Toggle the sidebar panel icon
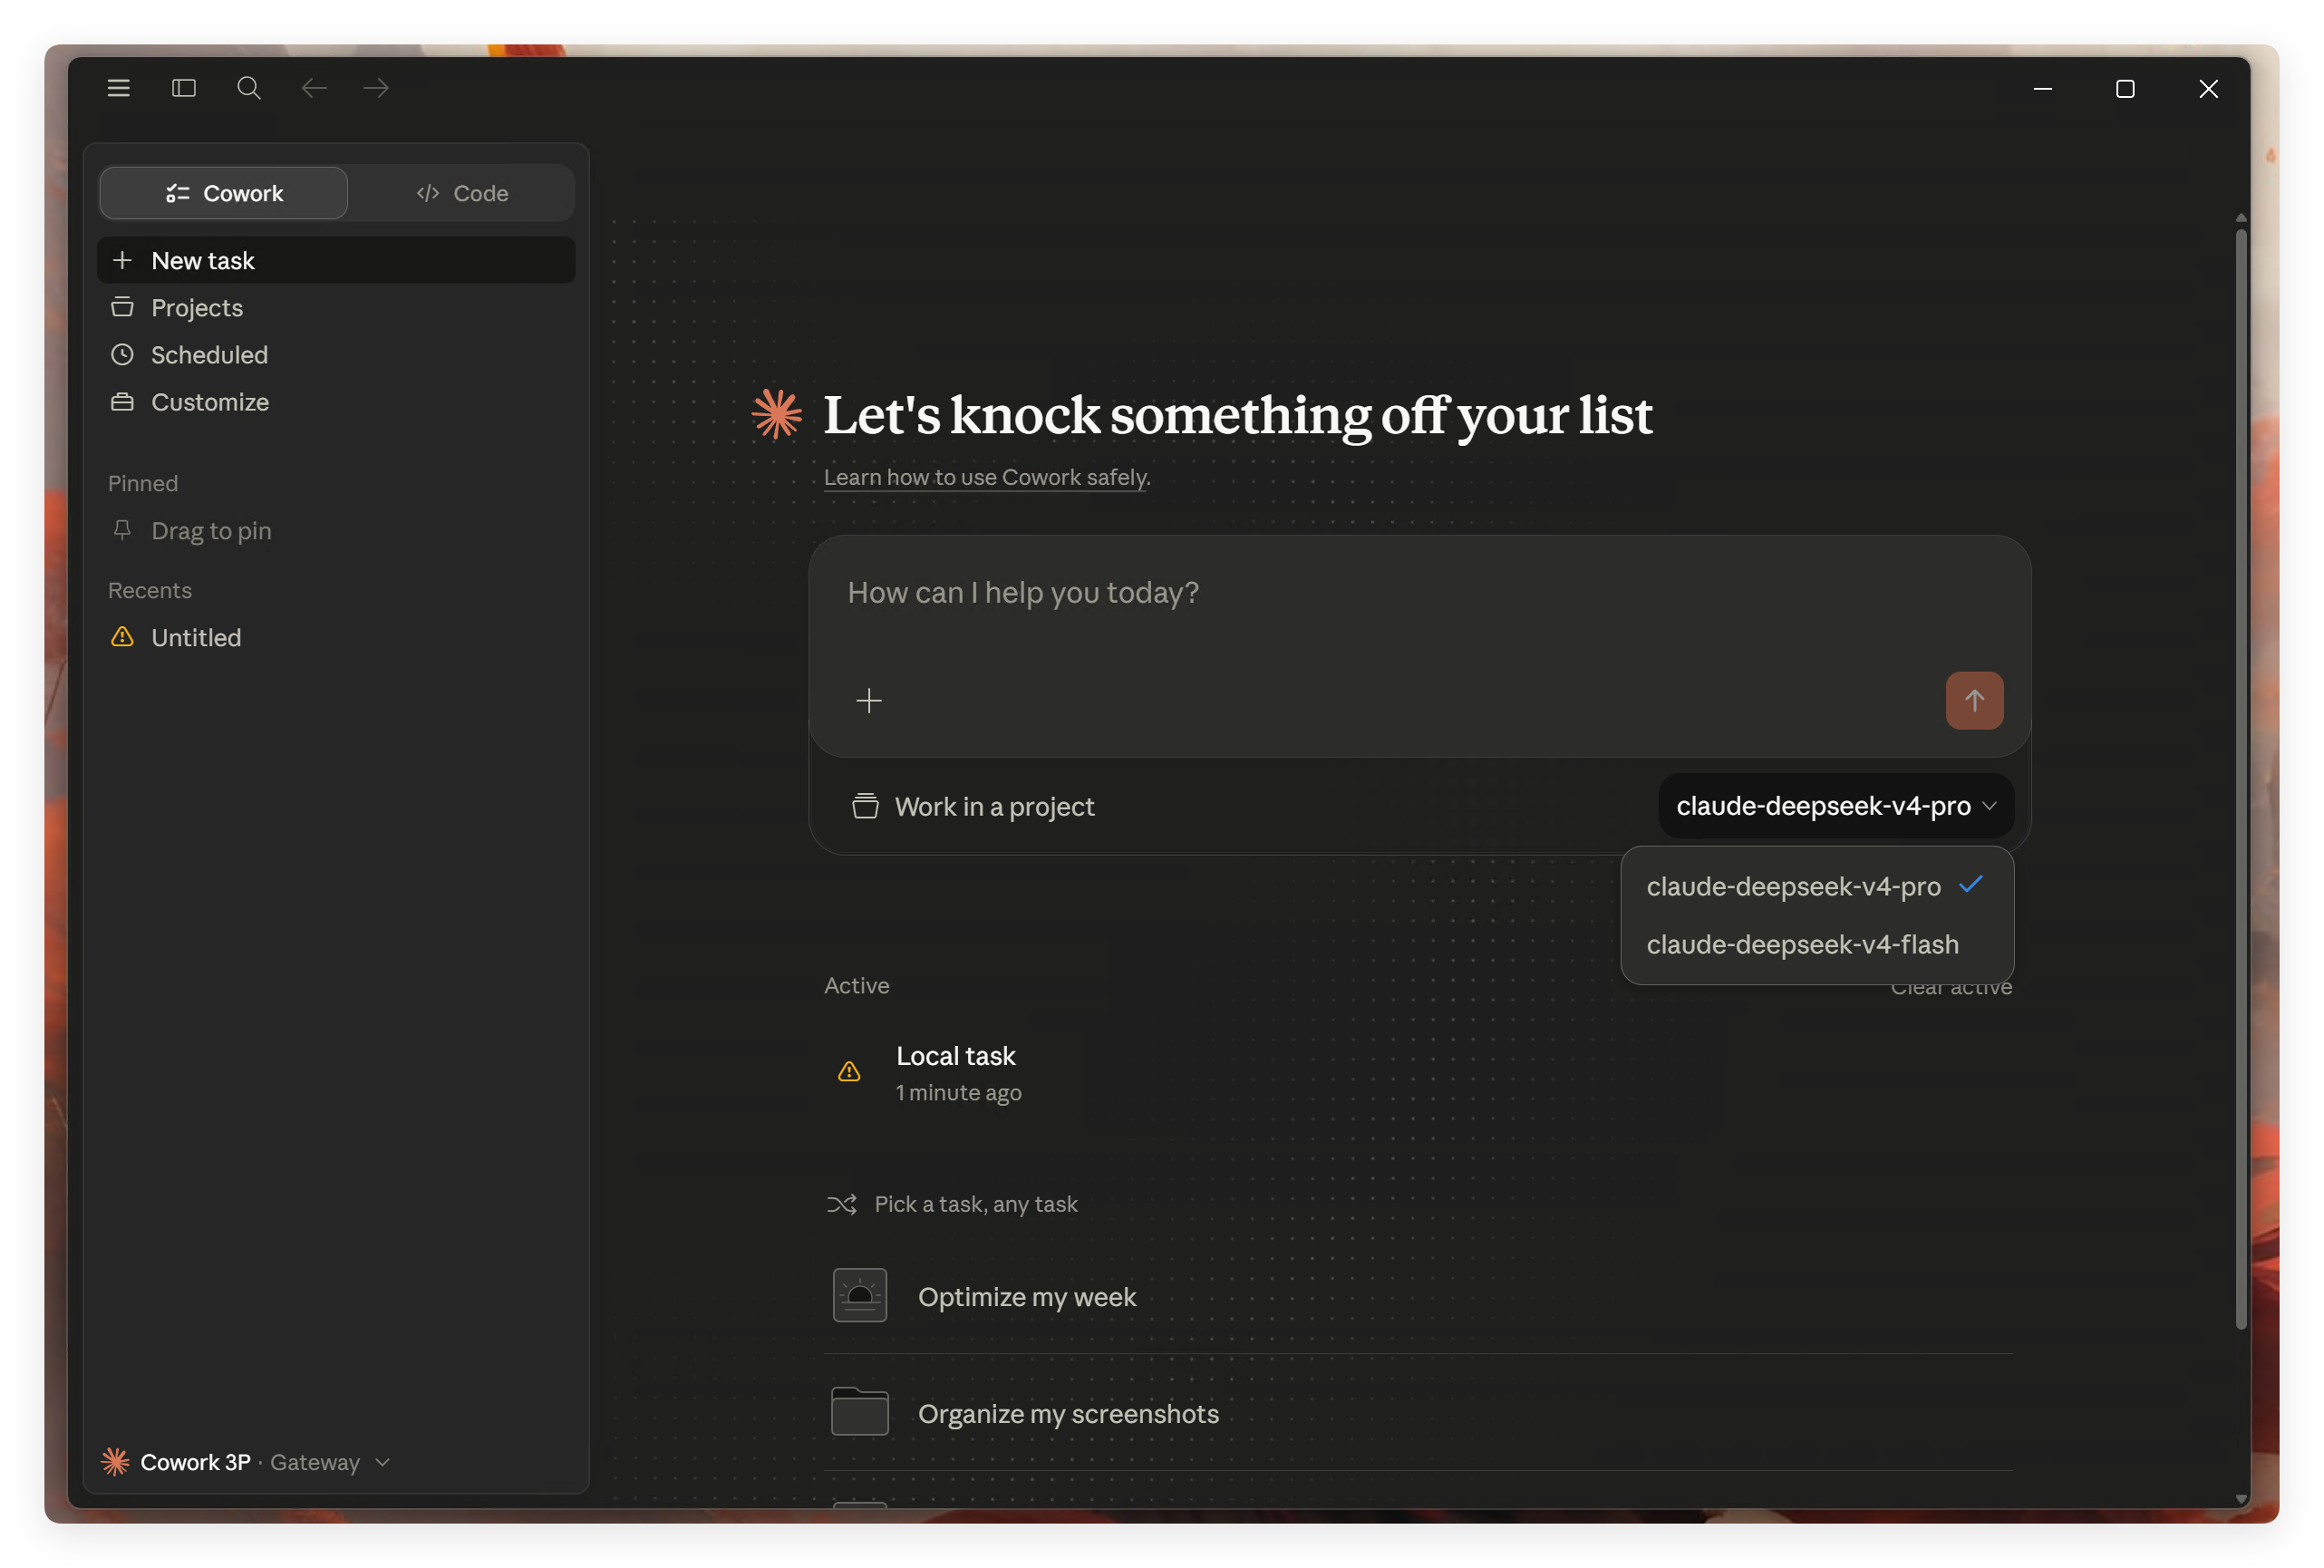Image resolution: width=2324 pixels, height=1568 pixels. (x=184, y=88)
